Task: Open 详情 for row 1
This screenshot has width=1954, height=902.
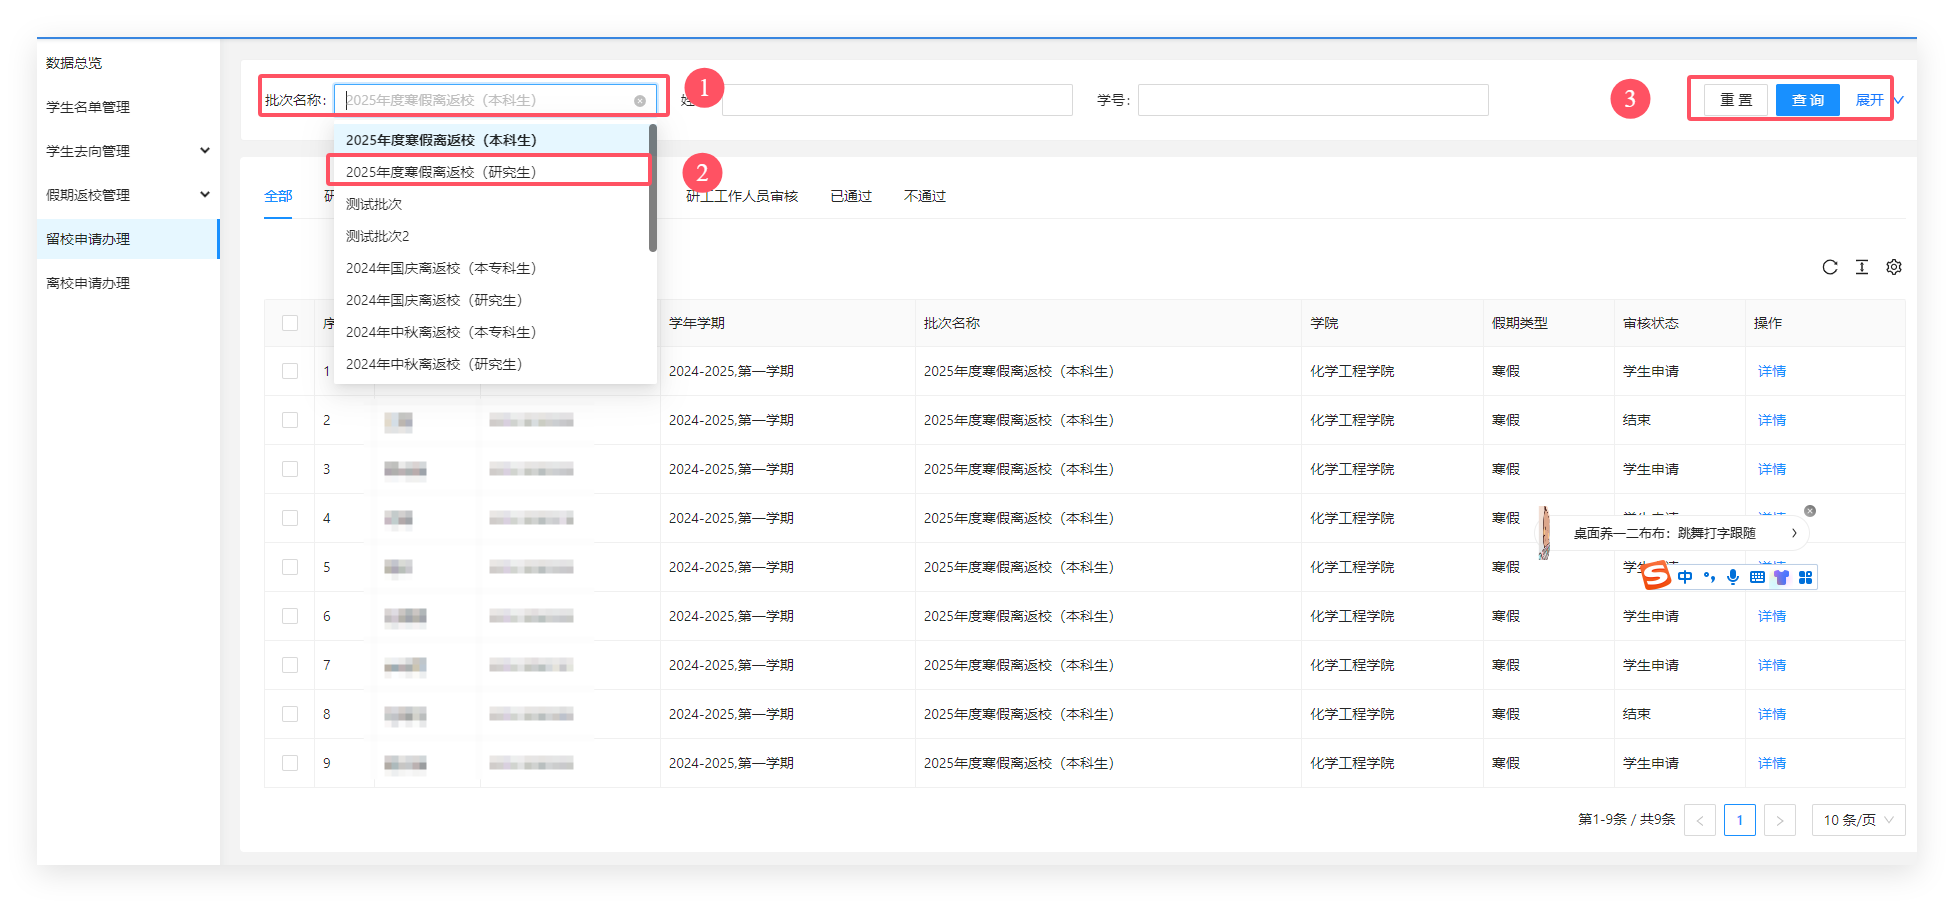Action: tap(1772, 371)
